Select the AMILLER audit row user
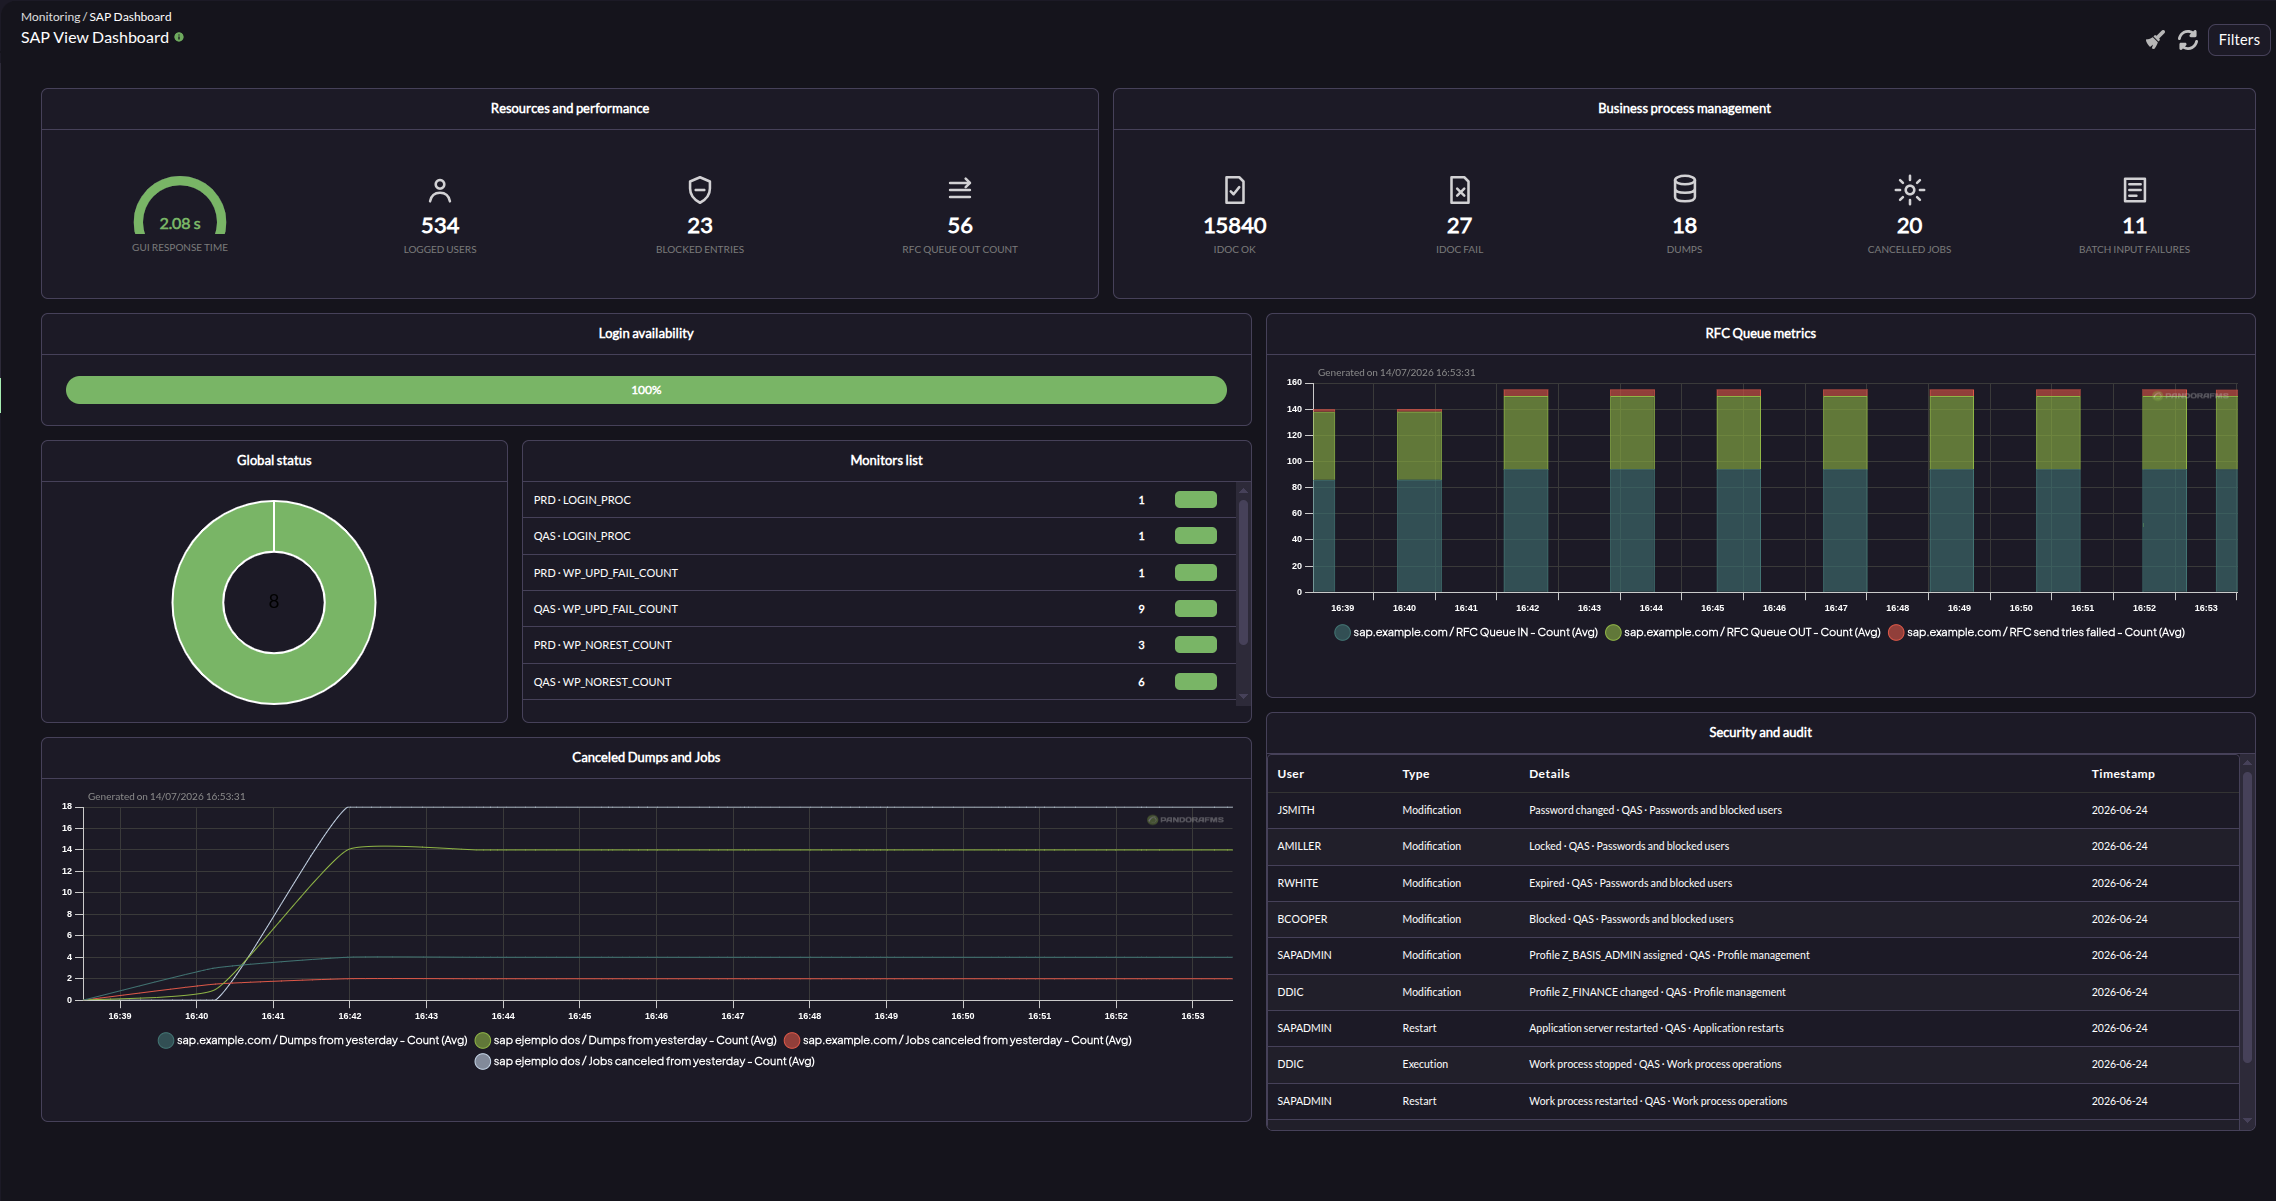Image resolution: width=2276 pixels, height=1201 pixels. (1299, 846)
